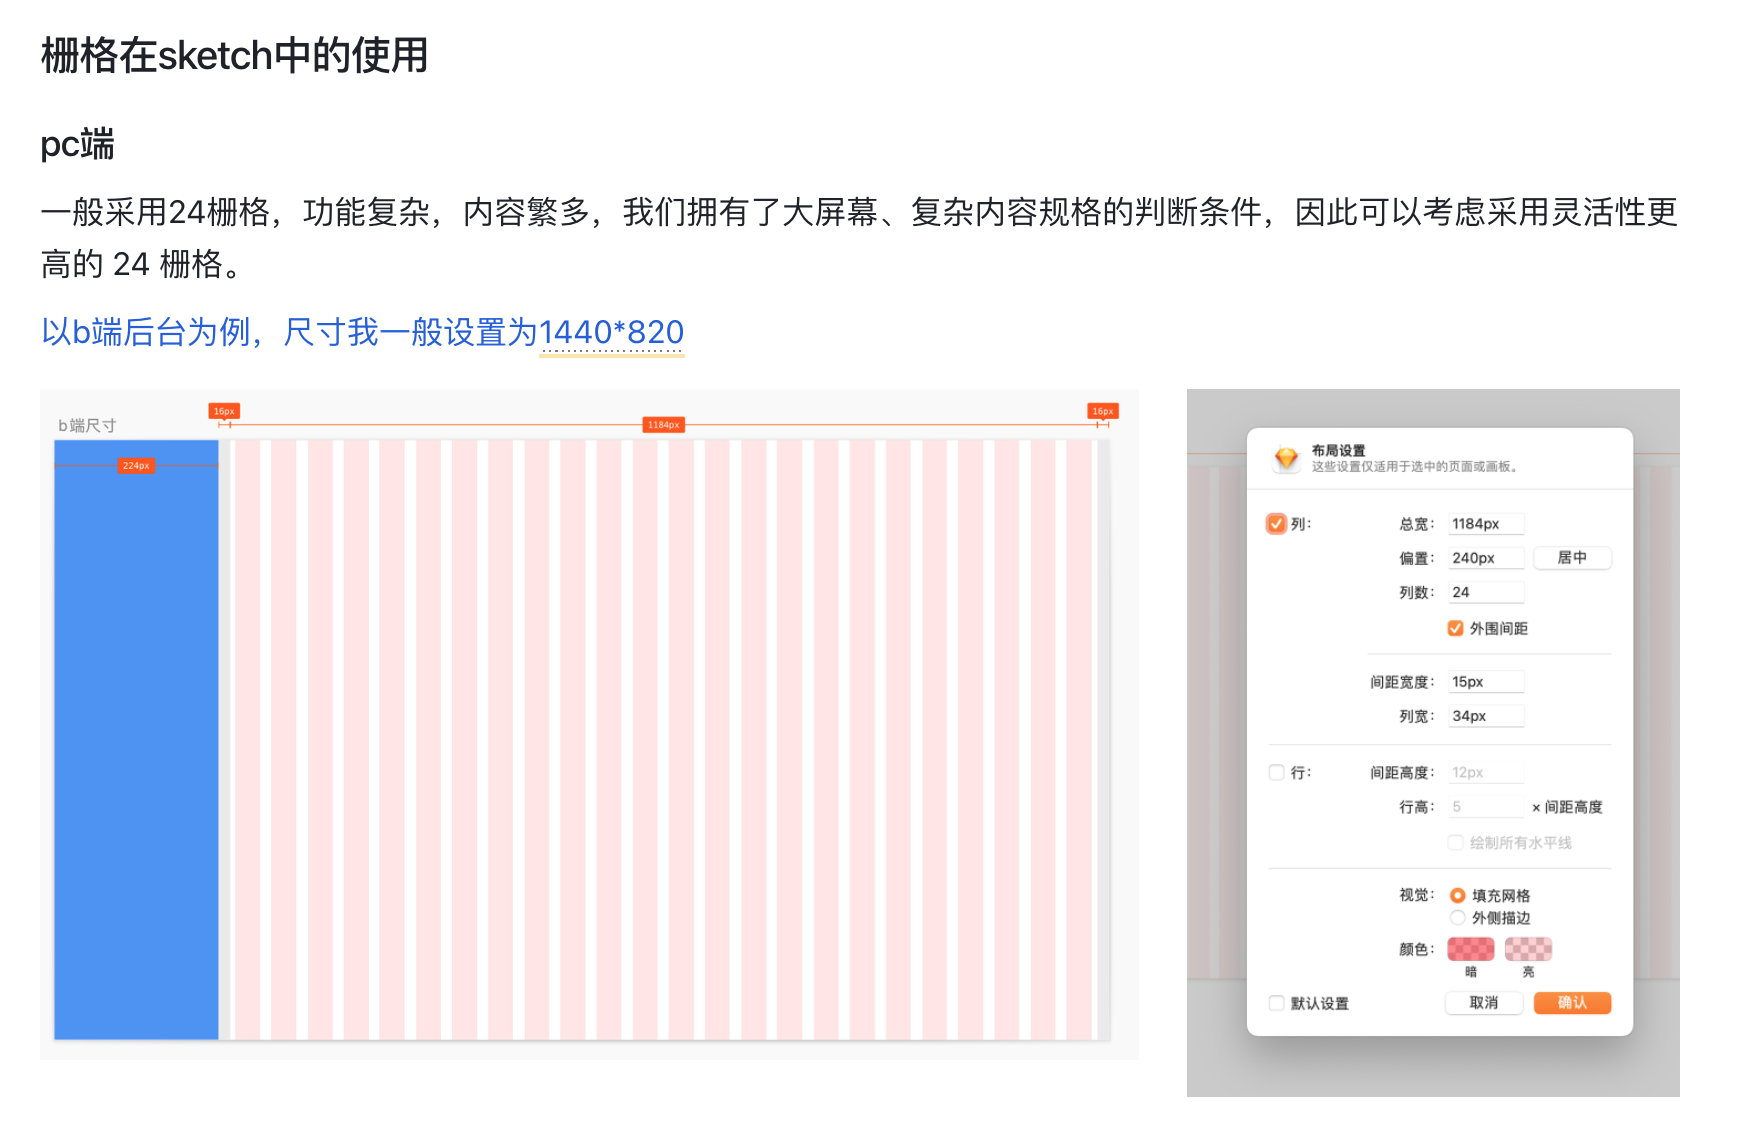Enable the 绘制所有水平线 checkbox
Screen dimensions: 1748x1136
coord(1456,842)
